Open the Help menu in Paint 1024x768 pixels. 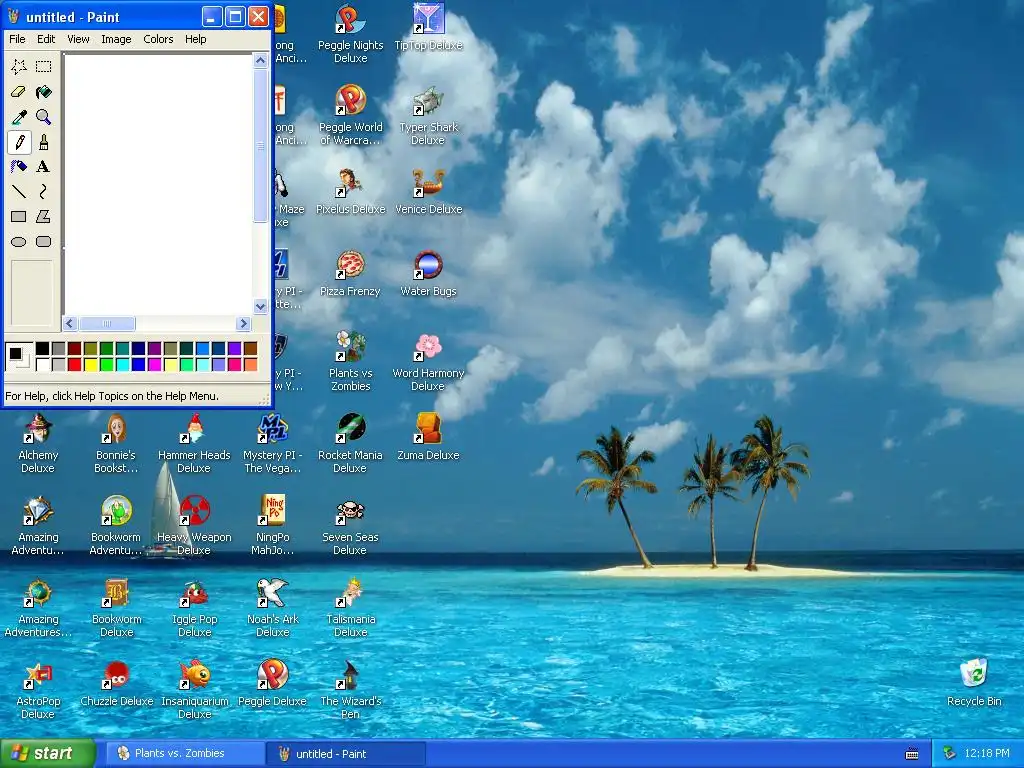(x=195, y=39)
